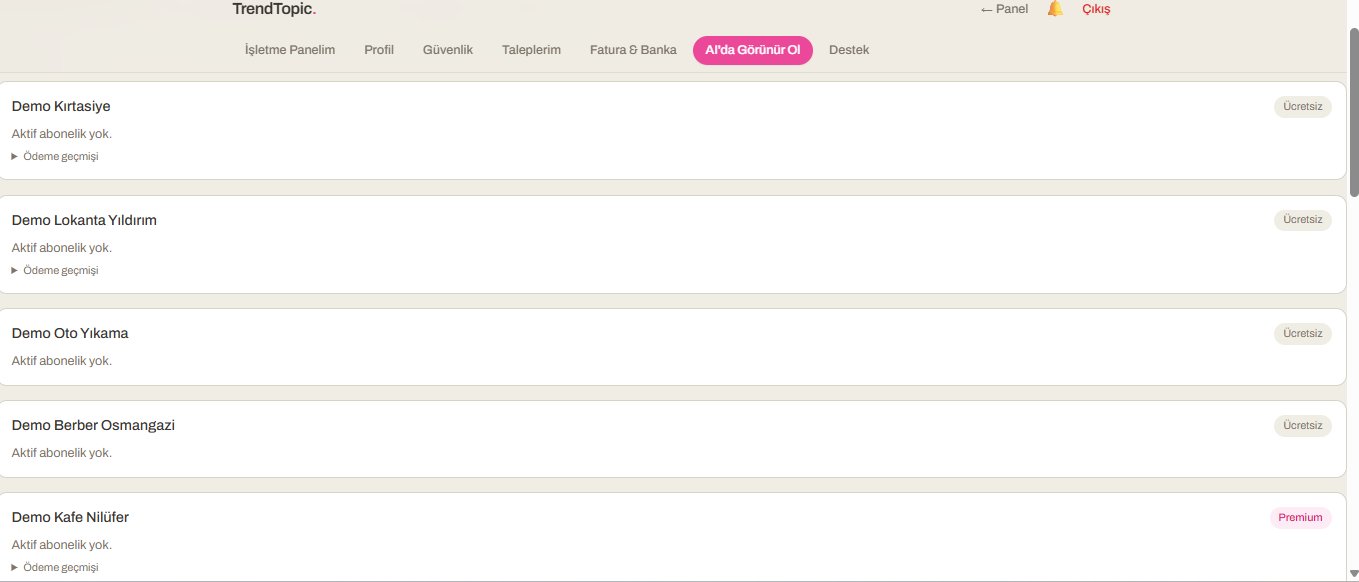The height and width of the screenshot is (582, 1359).
Task: Go back via the Panel link
Action: (x=1004, y=9)
